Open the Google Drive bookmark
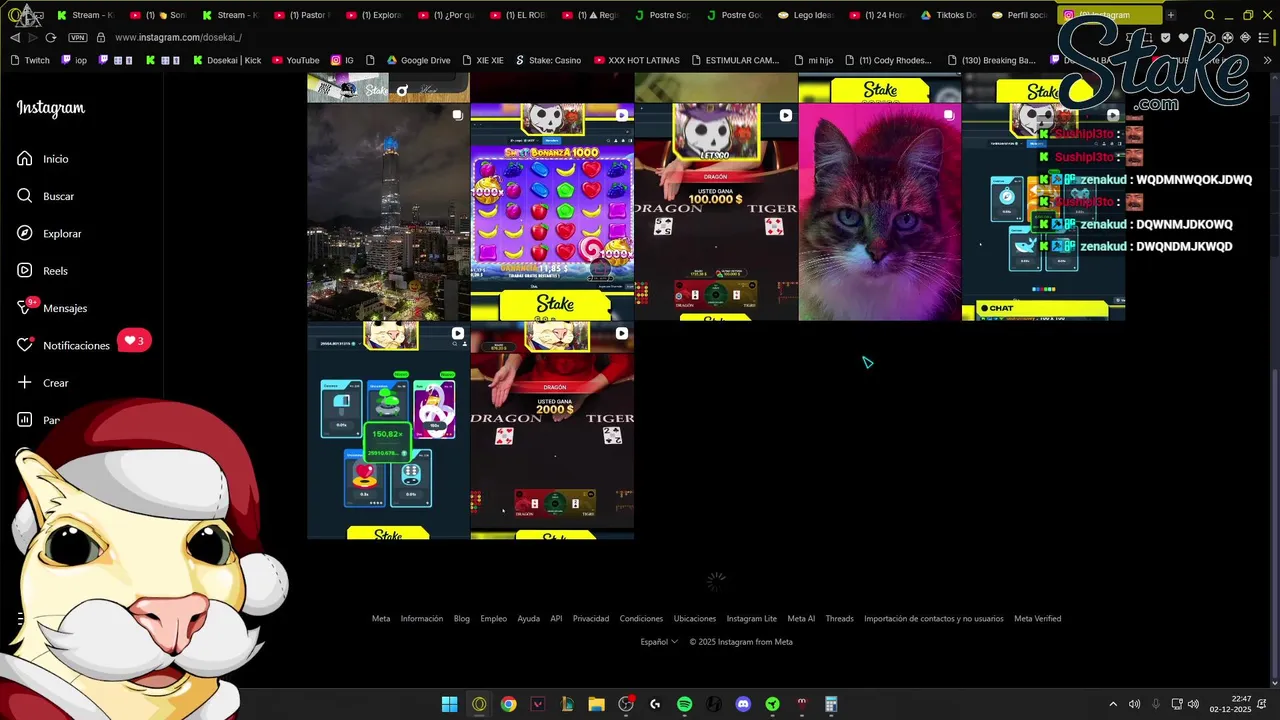This screenshot has width=1280, height=720. coord(418,60)
